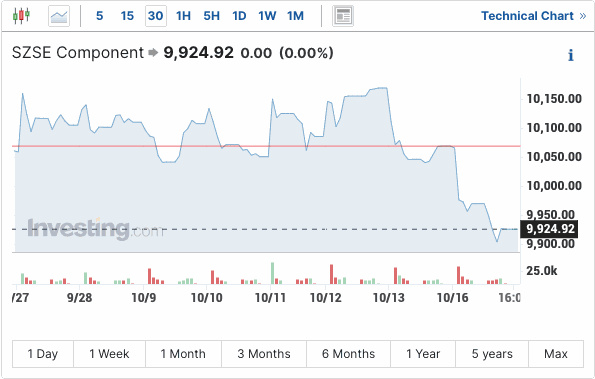Image resolution: width=595 pixels, height=379 pixels.
Task: Choose the 5H interval
Action: (211, 16)
